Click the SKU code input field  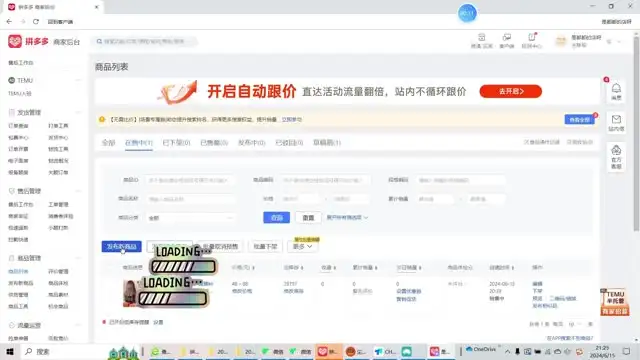[461, 180]
